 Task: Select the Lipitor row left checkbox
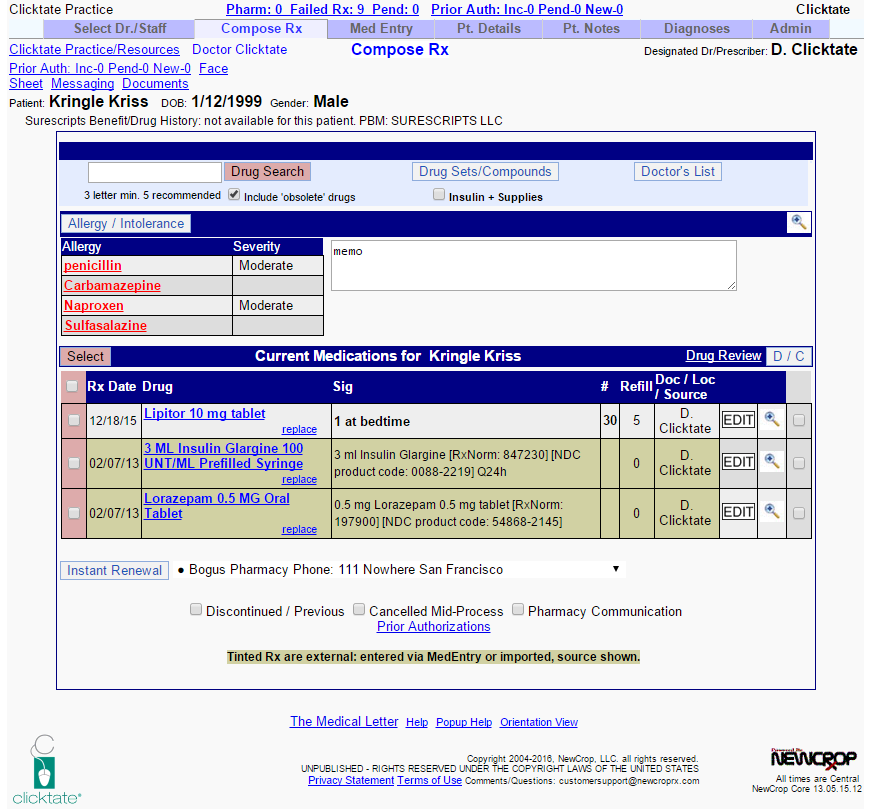(x=73, y=421)
